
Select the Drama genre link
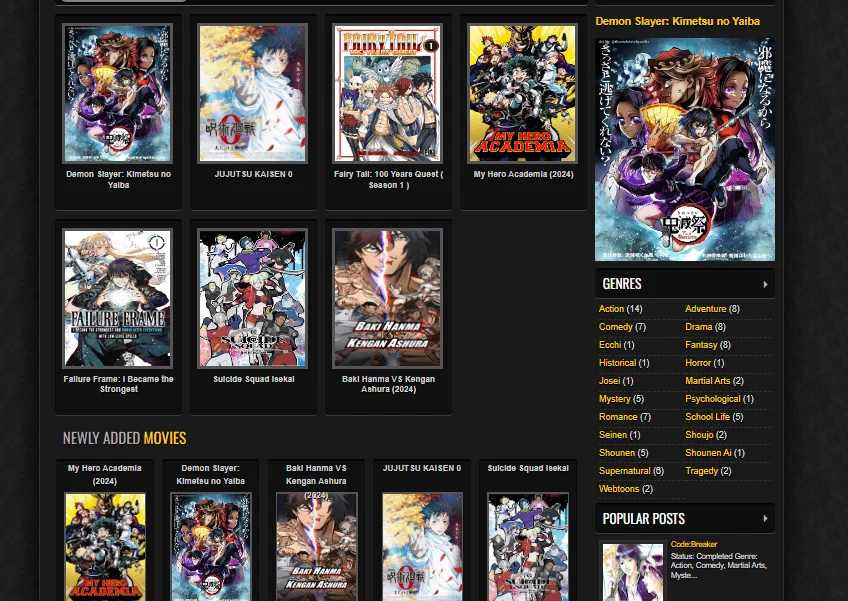click(698, 327)
